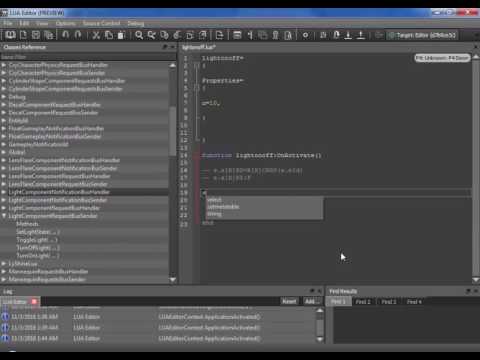This screenshot has width=480, height=360.
Task: Expand the MannequinRequestsBusHandler node
Action: pyautogui.click(x=4, y=272)
